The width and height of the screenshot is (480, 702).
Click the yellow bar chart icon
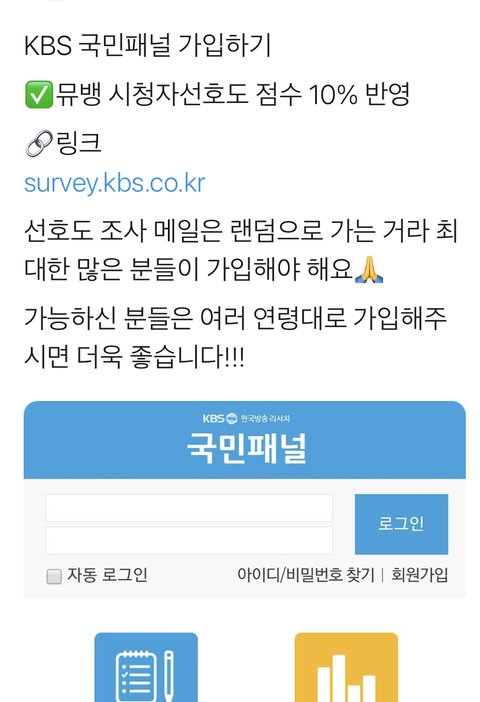point(346,667)
